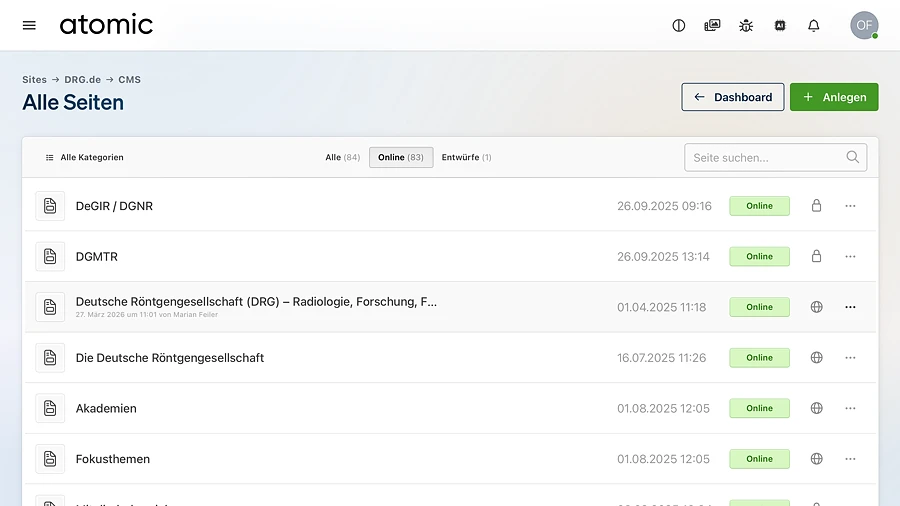The width and height of the screenshot is (900, 506).
Task: Click the globe icon on Akademien row
Action: click(x=816, y=408)
